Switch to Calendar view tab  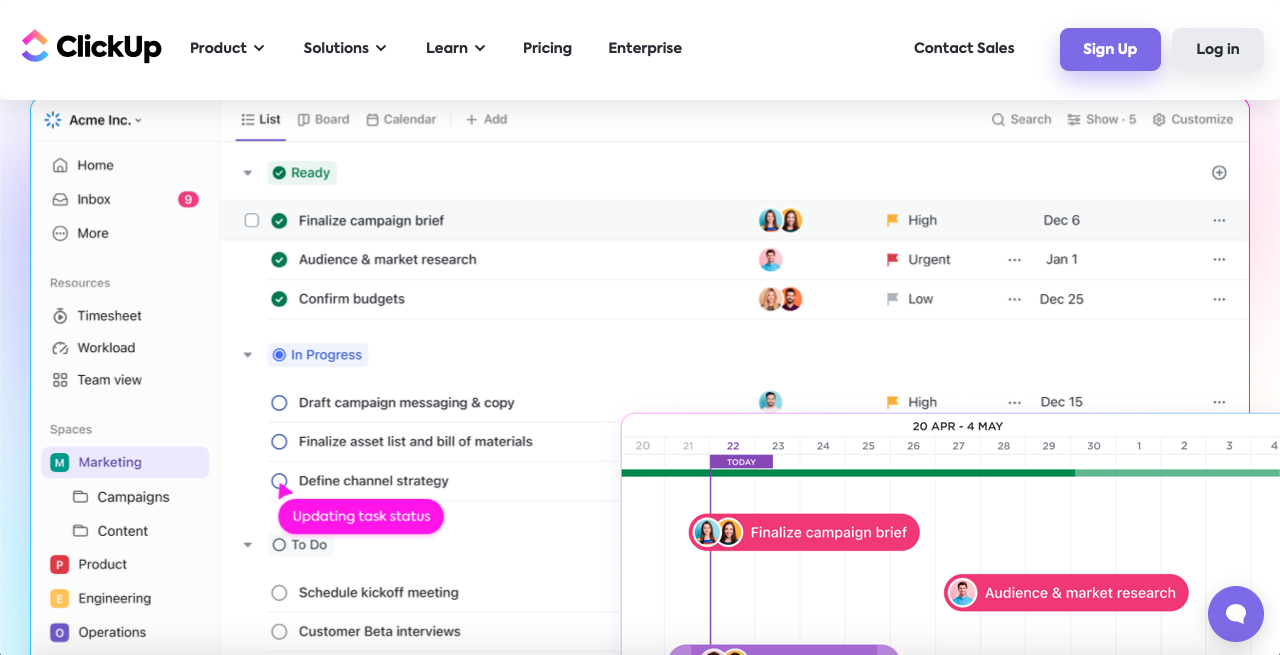click(x=401, y=119)
